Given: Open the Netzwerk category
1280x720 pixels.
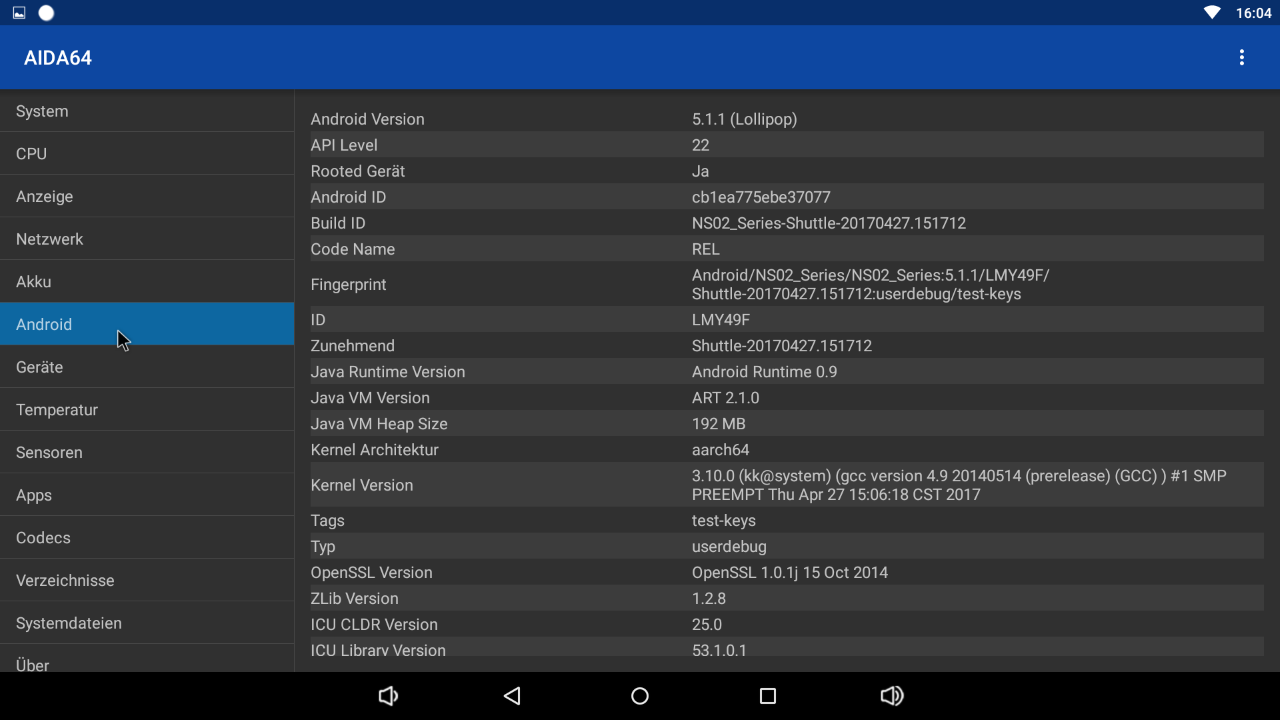Looking at the screenshot, I should 147,239.
